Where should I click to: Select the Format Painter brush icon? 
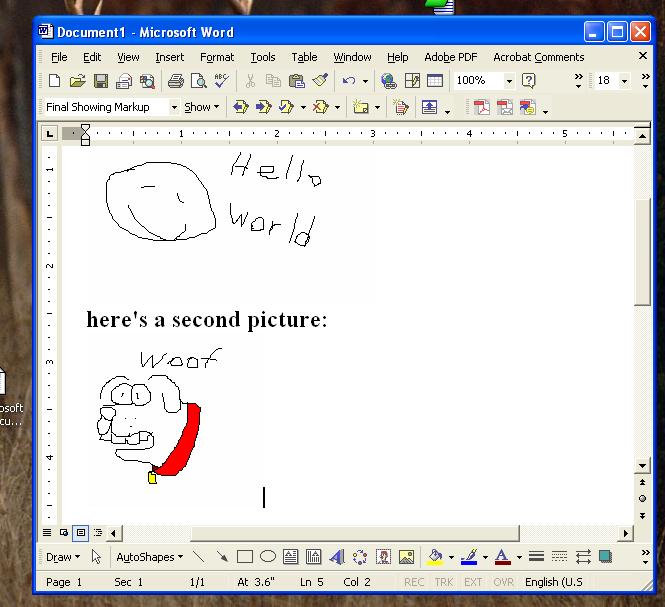click(x=320, y=81)
